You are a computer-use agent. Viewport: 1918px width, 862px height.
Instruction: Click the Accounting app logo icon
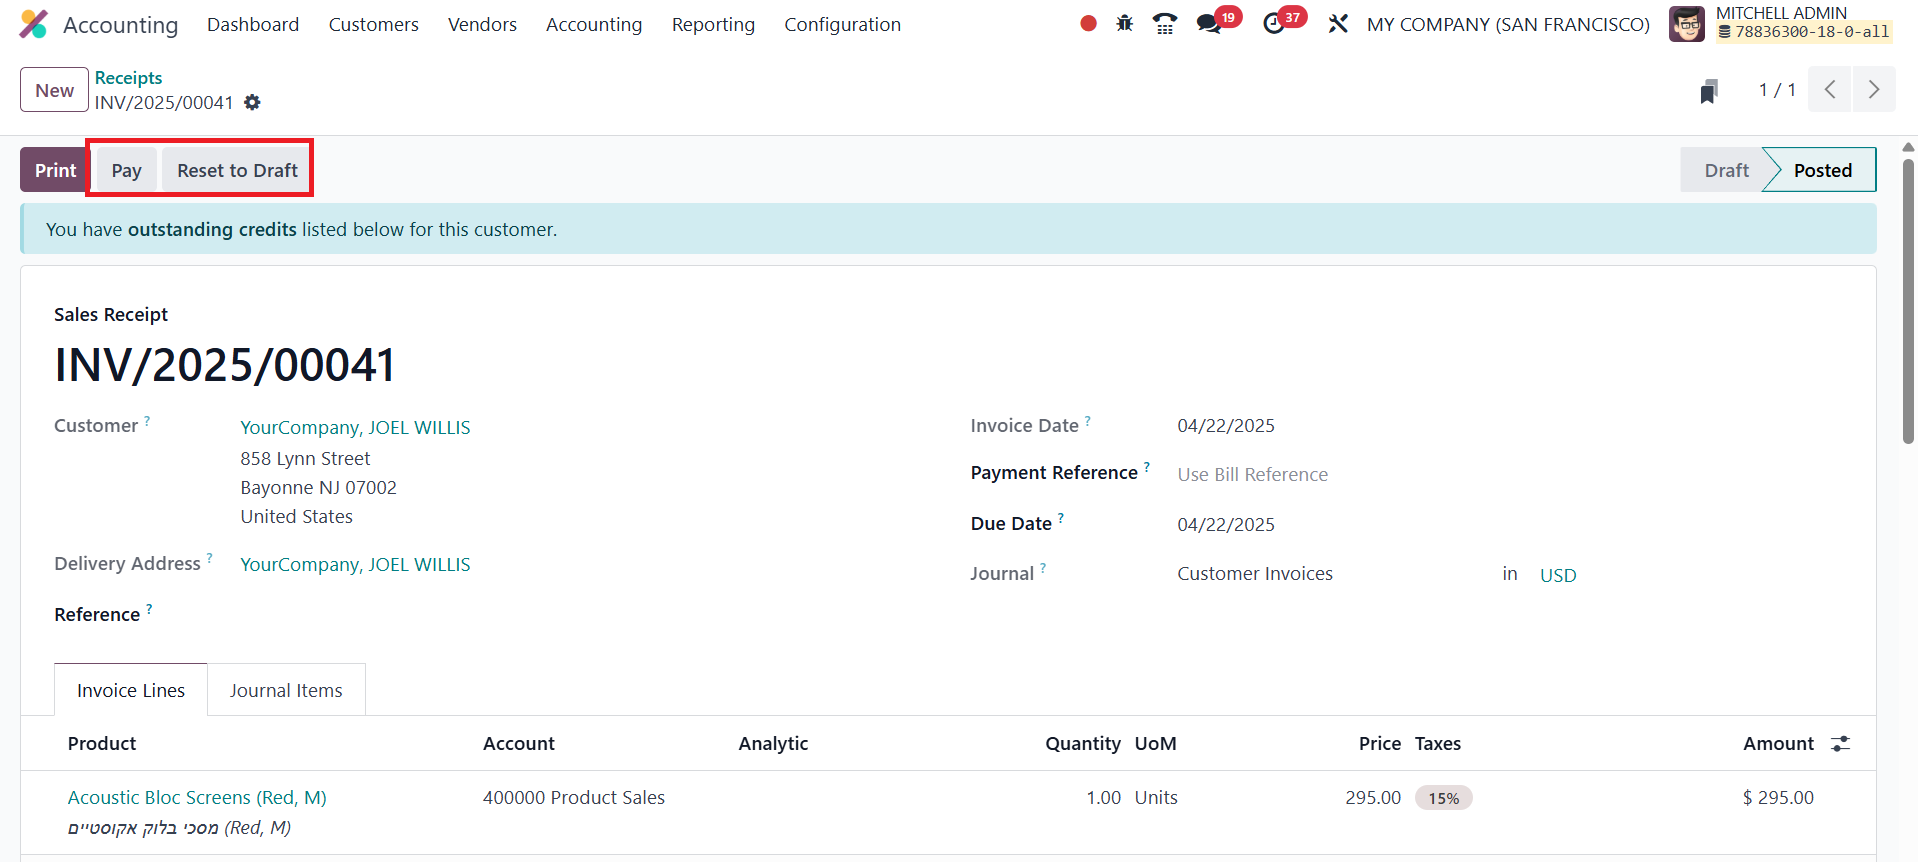point(33,24)
